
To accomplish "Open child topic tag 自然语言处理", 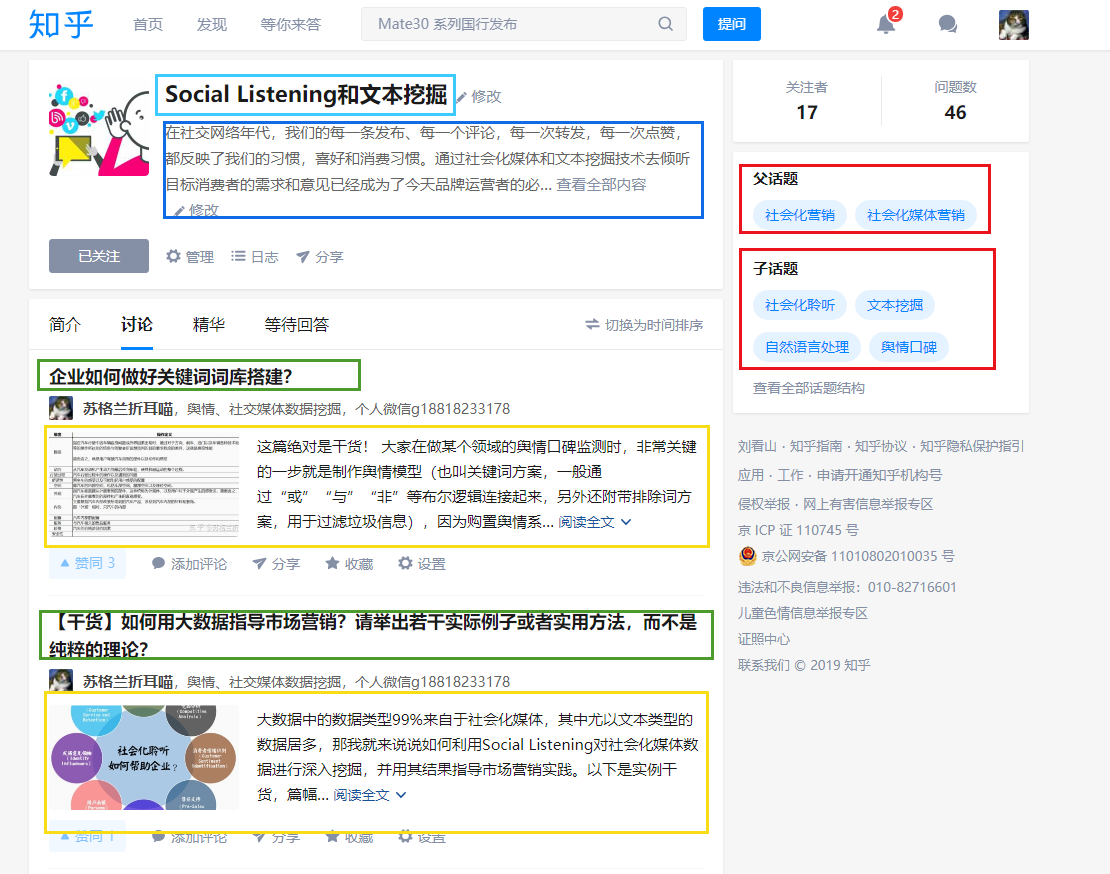I will click(x=807, y=347).
